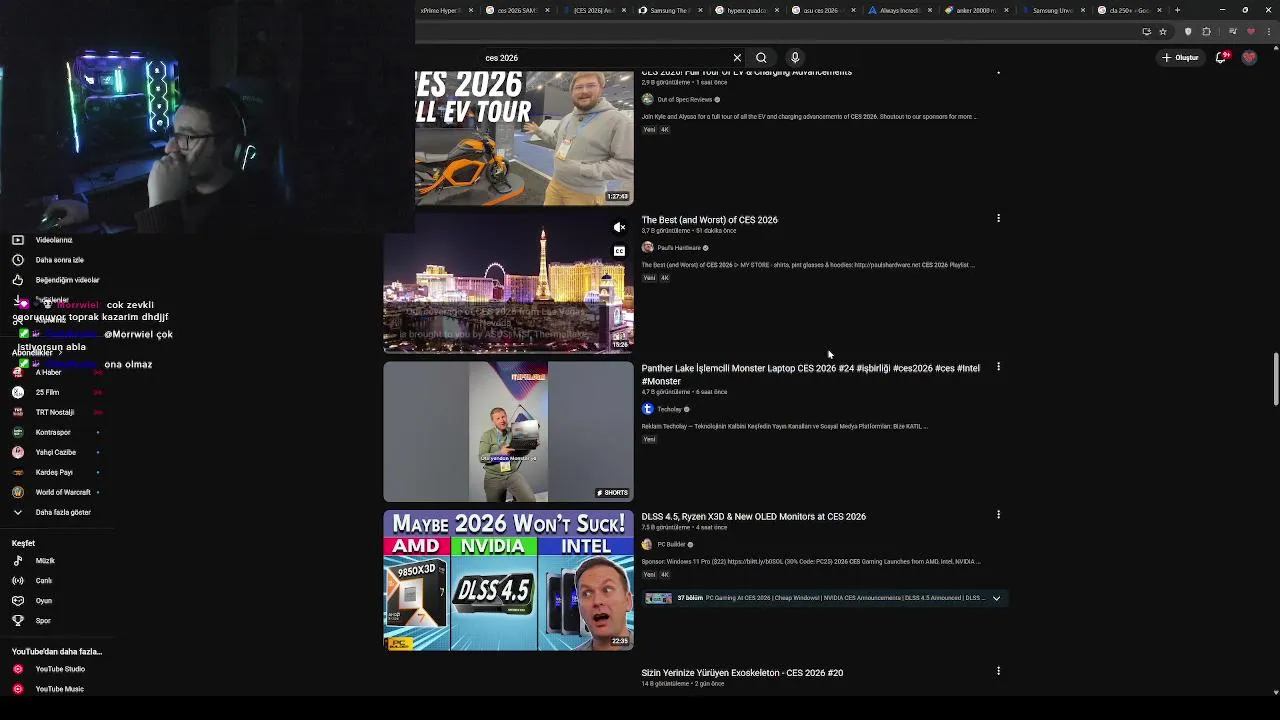The height and width of the screenshot is (720, 1280).
Task: Clear the YouTube search box text
Action: pyautogui.click(x=737, y=58)
